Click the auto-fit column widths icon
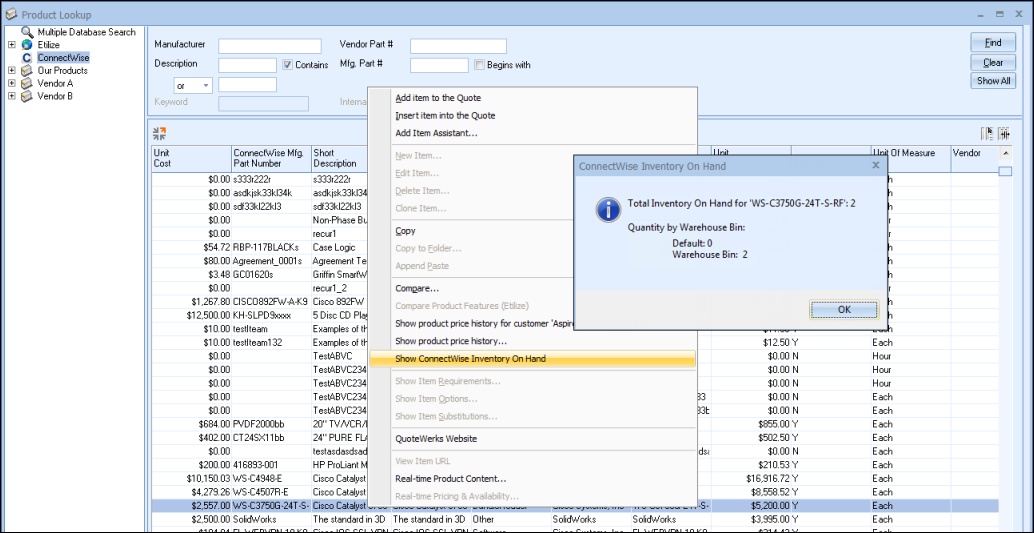This screenshot has width=1034, height=533. click(x=1004, y=133)
